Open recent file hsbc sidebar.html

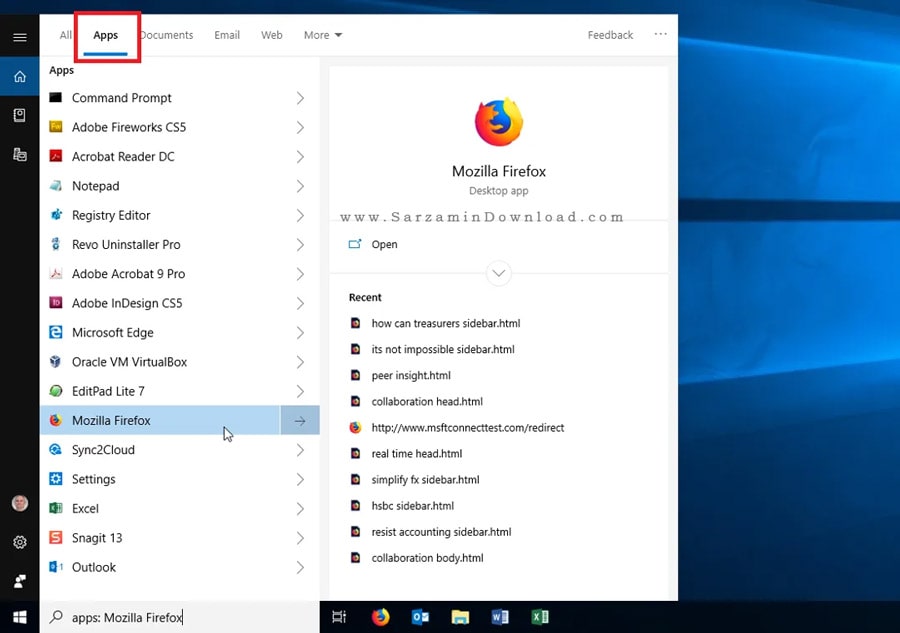pyautogui.click(x=413, y=506)
